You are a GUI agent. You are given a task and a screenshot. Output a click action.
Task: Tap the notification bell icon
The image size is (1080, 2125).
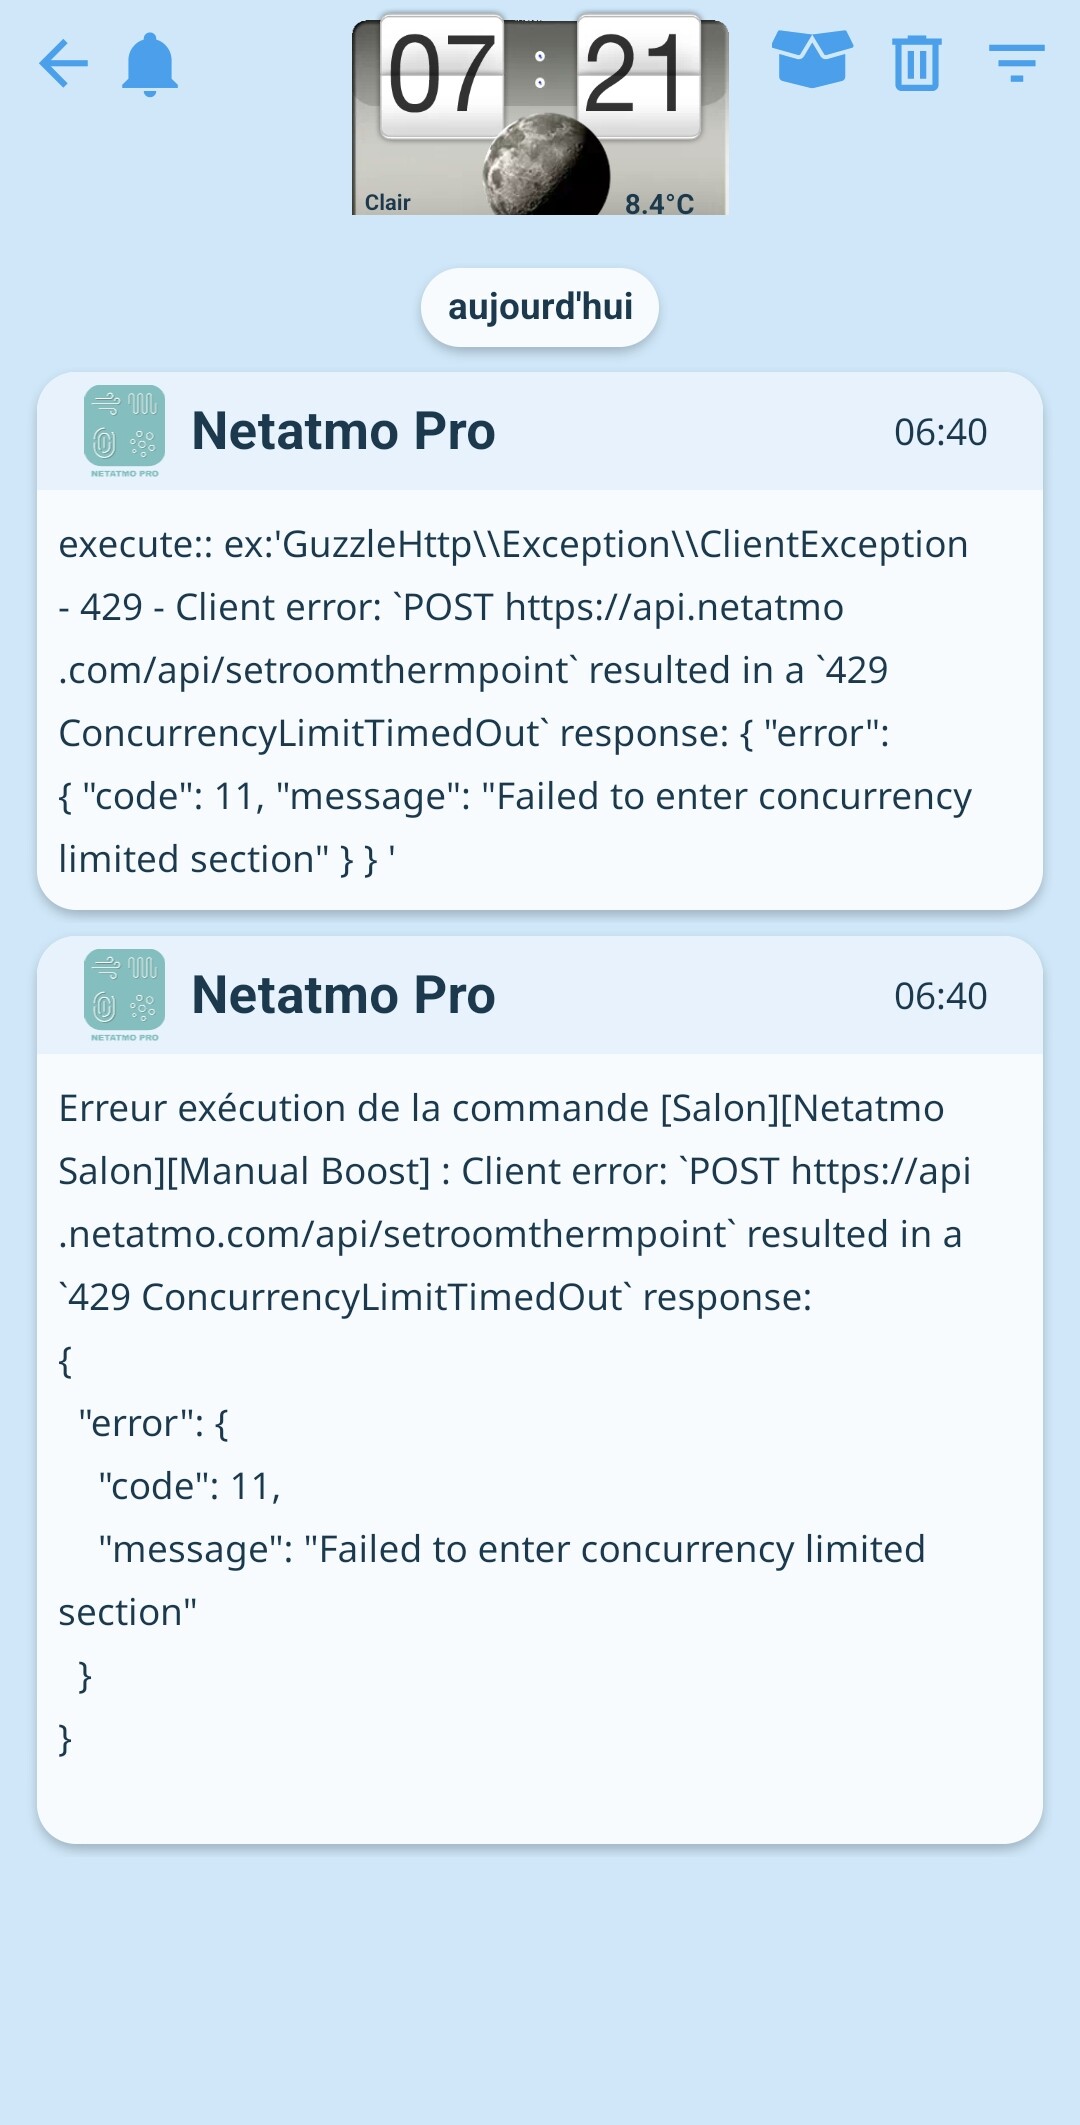click(150, 65)
